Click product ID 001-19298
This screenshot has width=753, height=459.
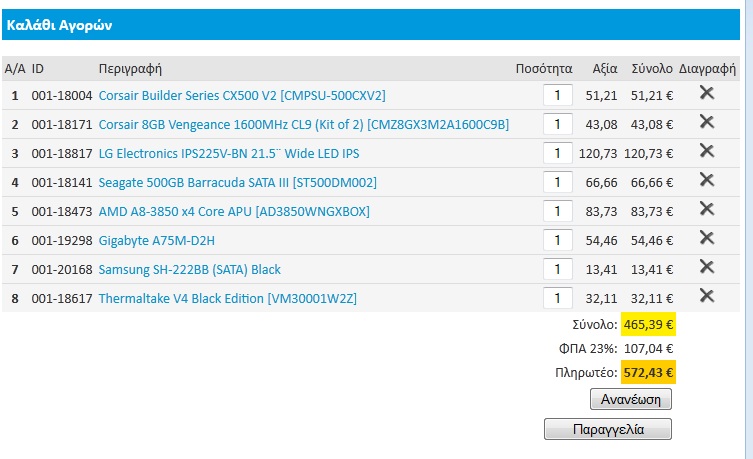(x=62, y=241)
